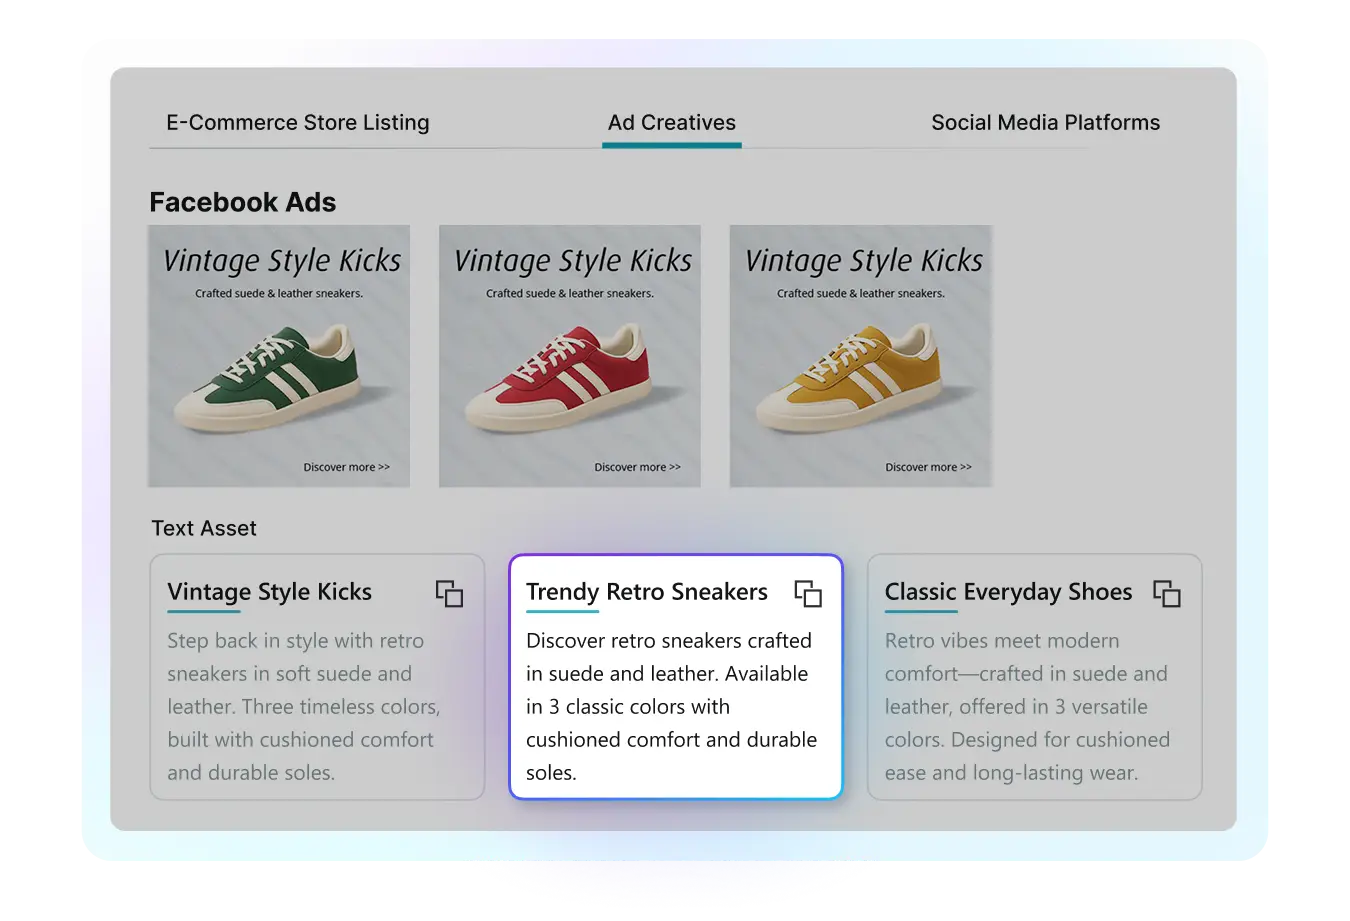Viewport: 1350px width, 921px height.
Task: Switch to E-Commerce Store Listing tab
Action: pyautogui.click(x=297, y=123)
